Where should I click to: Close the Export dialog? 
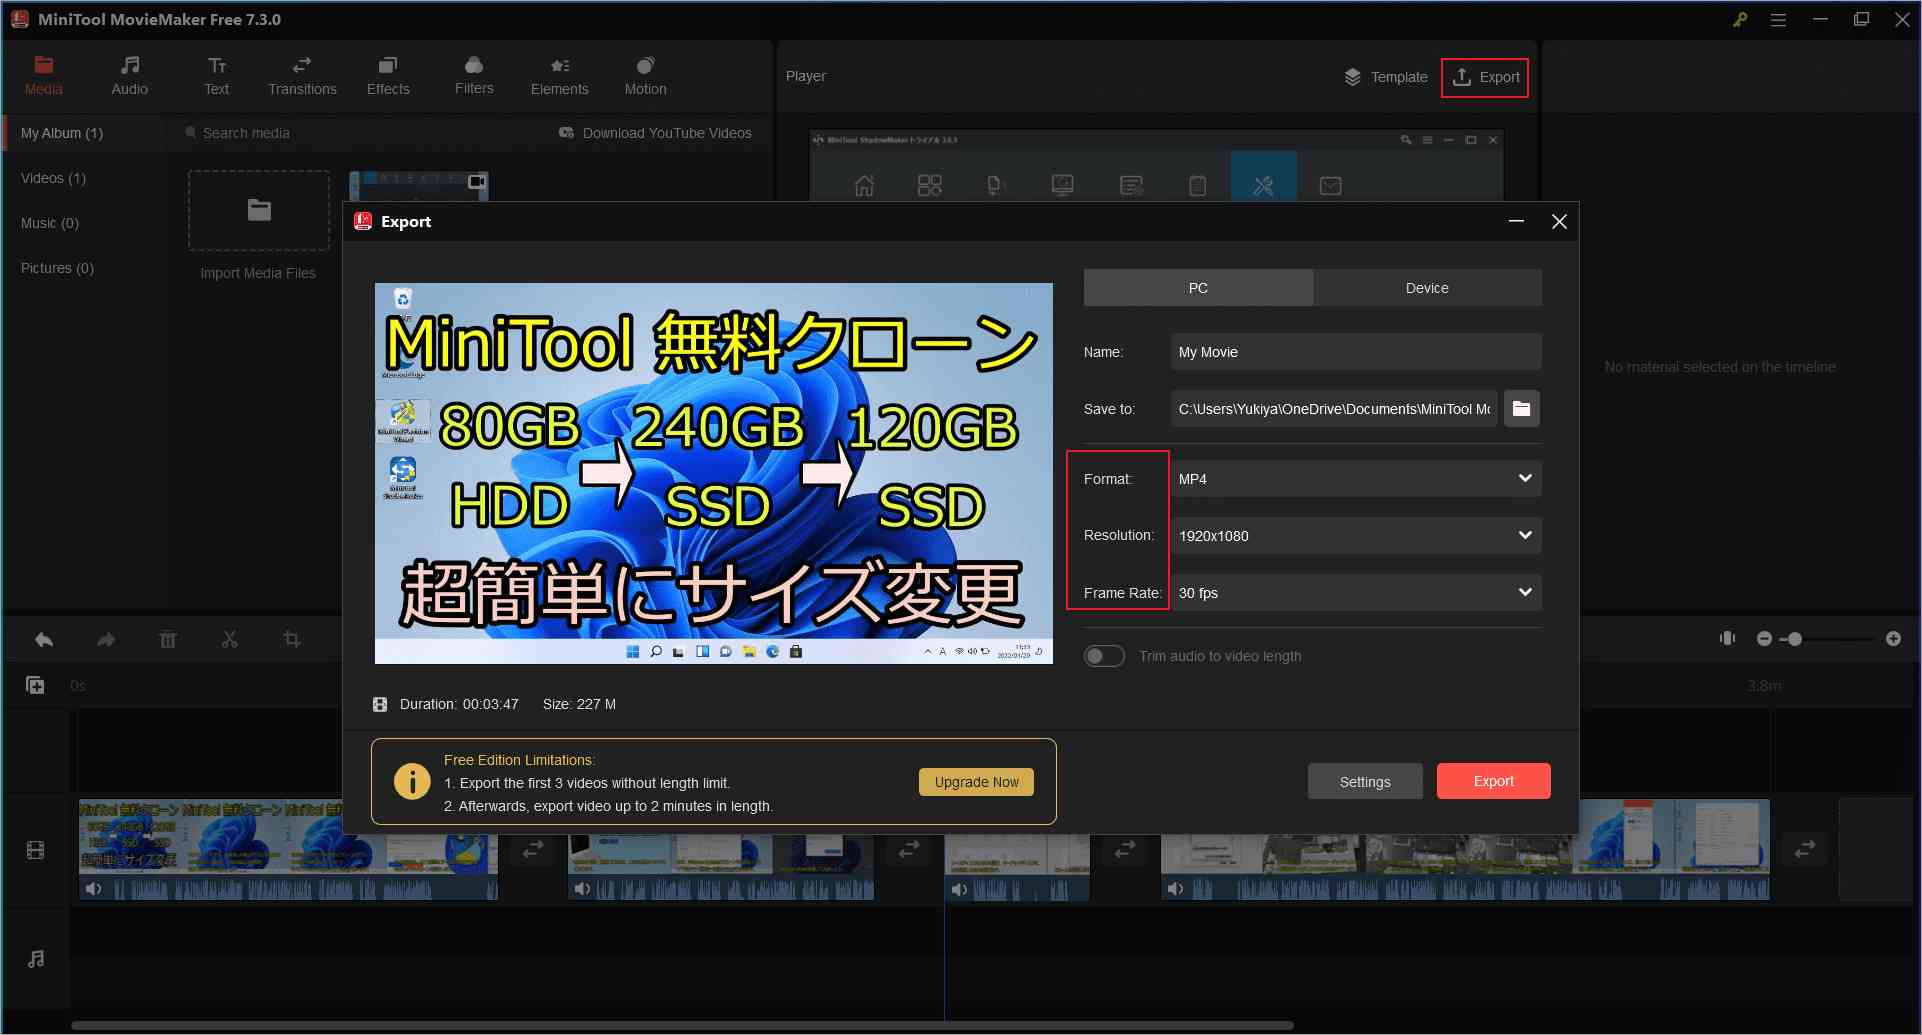click(x=1559, y=221)
